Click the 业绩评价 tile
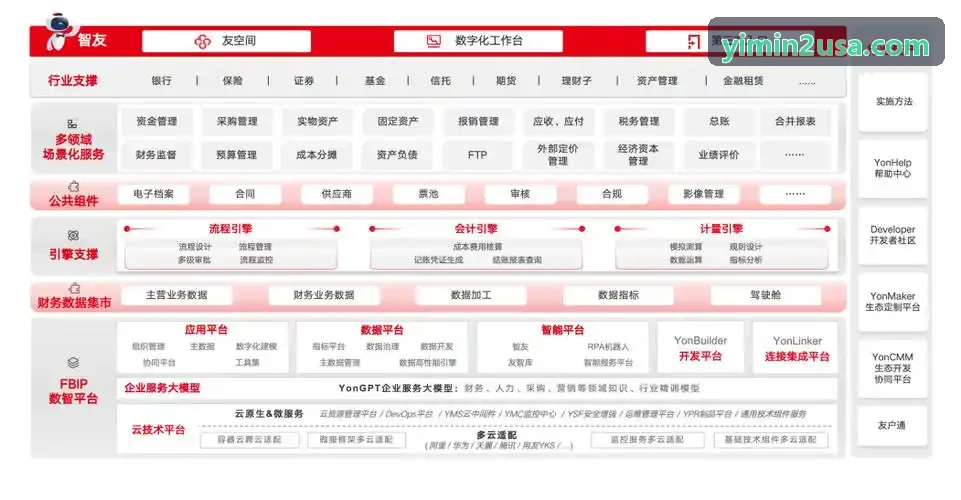Viewport: 961px width, 500px height. (x=718, y=155)
